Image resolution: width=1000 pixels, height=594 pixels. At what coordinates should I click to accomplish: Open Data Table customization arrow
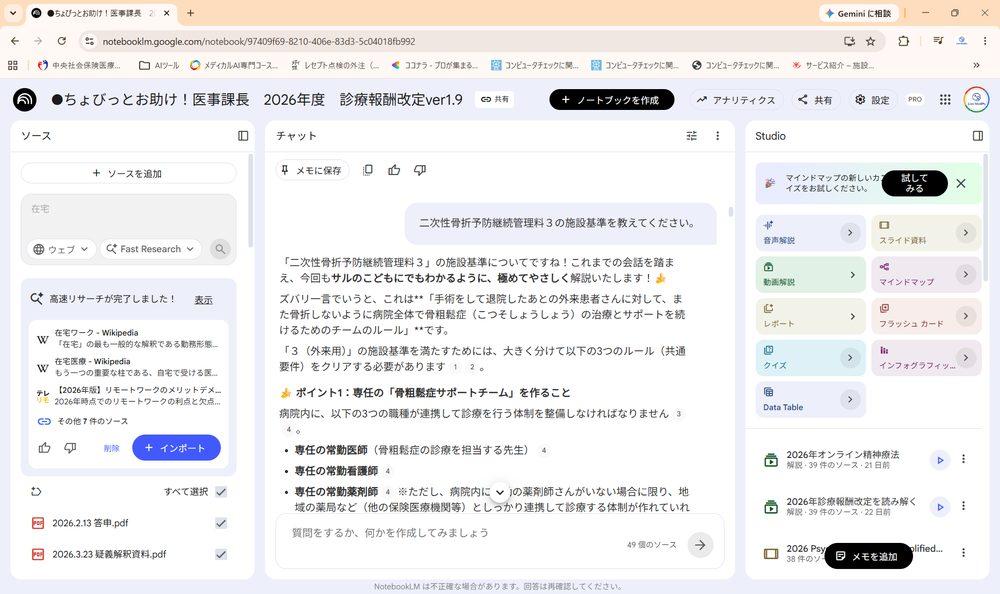click(849, 399)
